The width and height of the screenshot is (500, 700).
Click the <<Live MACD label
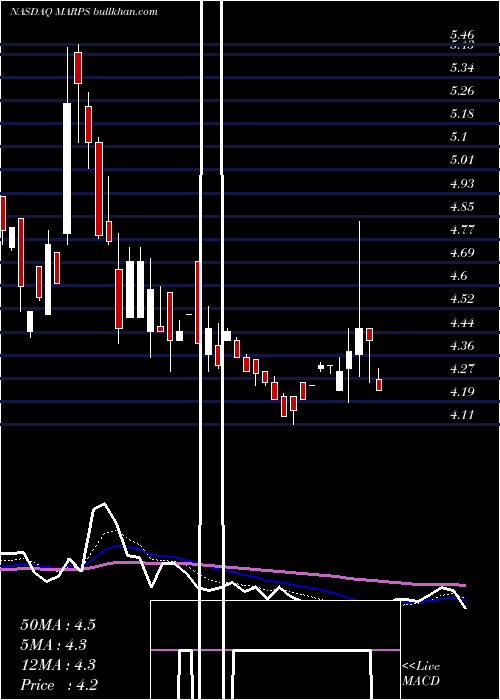tap(421, 673)
